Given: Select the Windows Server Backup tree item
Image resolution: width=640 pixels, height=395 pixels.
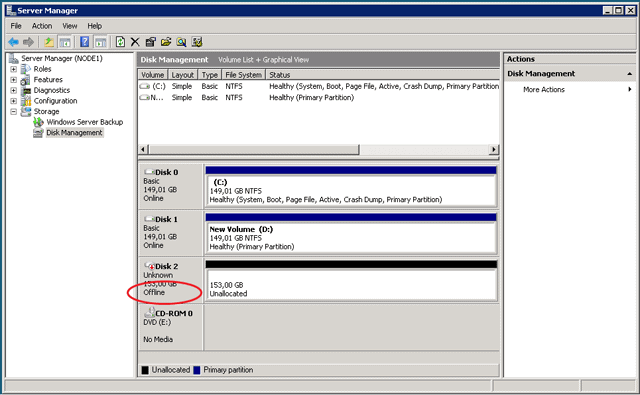Looking at the screenshot, I should [84, 122].
